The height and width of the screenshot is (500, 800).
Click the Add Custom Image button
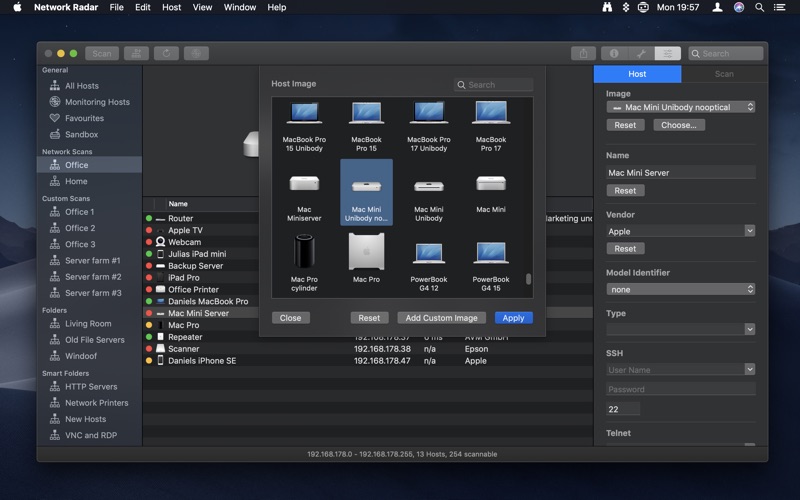click(x=441, y=318)
